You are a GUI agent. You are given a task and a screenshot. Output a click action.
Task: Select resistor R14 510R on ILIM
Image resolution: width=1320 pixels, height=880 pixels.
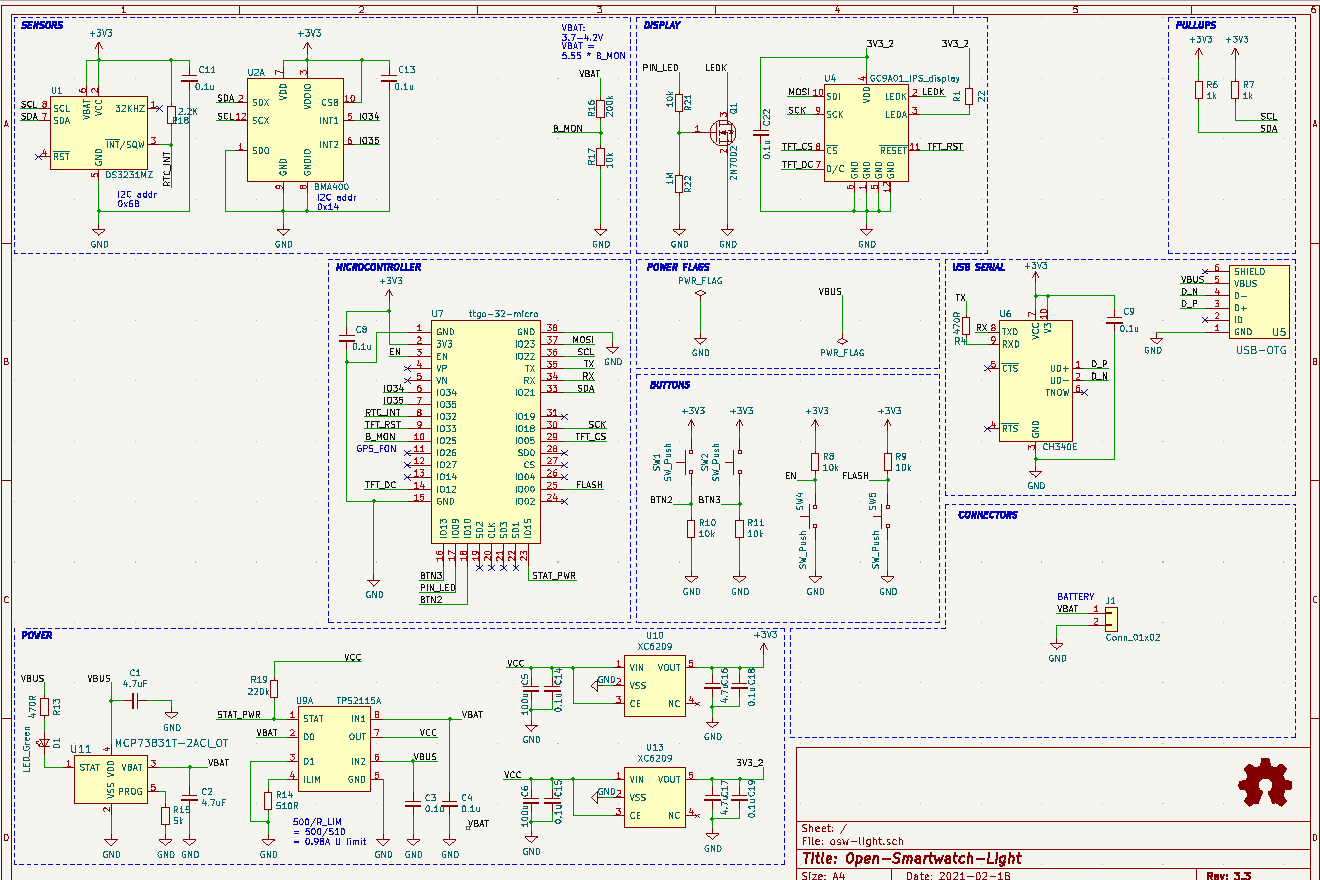[268, 800]
